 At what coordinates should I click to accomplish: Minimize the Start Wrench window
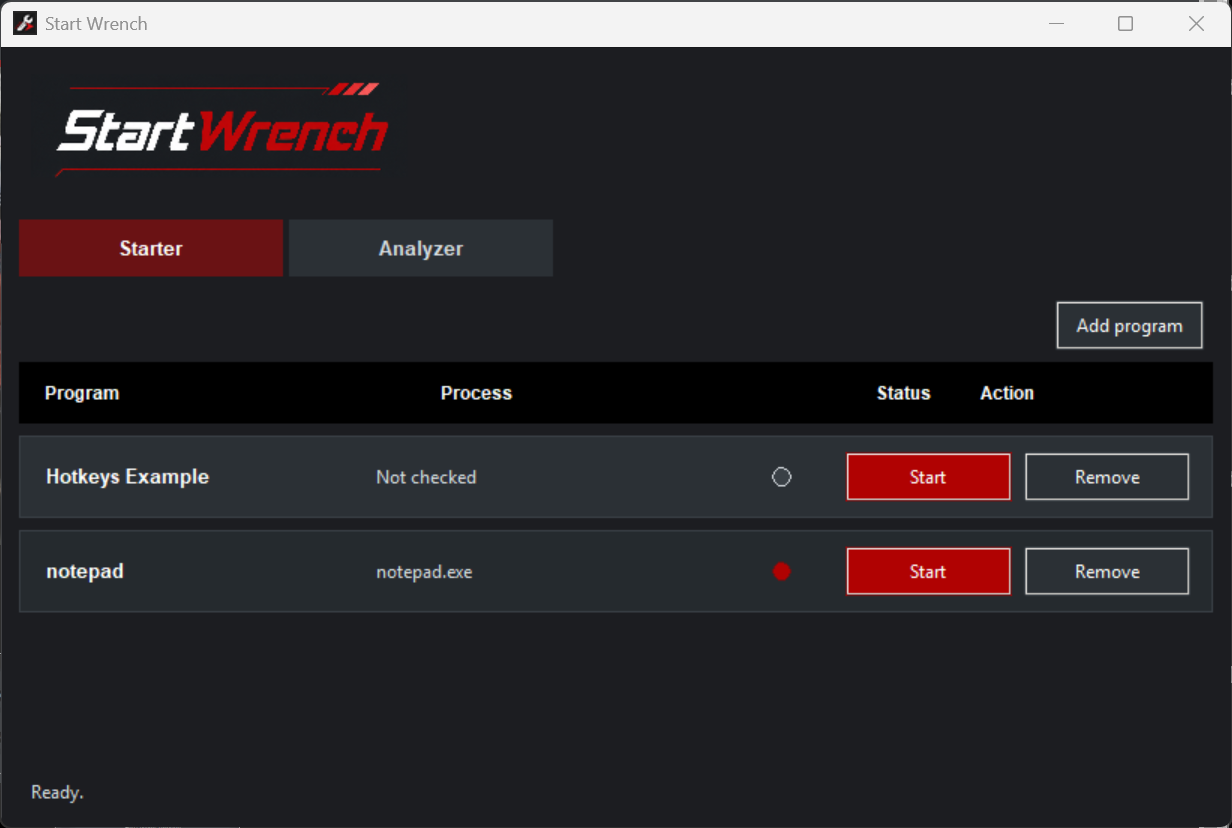tap(1055, 23)
